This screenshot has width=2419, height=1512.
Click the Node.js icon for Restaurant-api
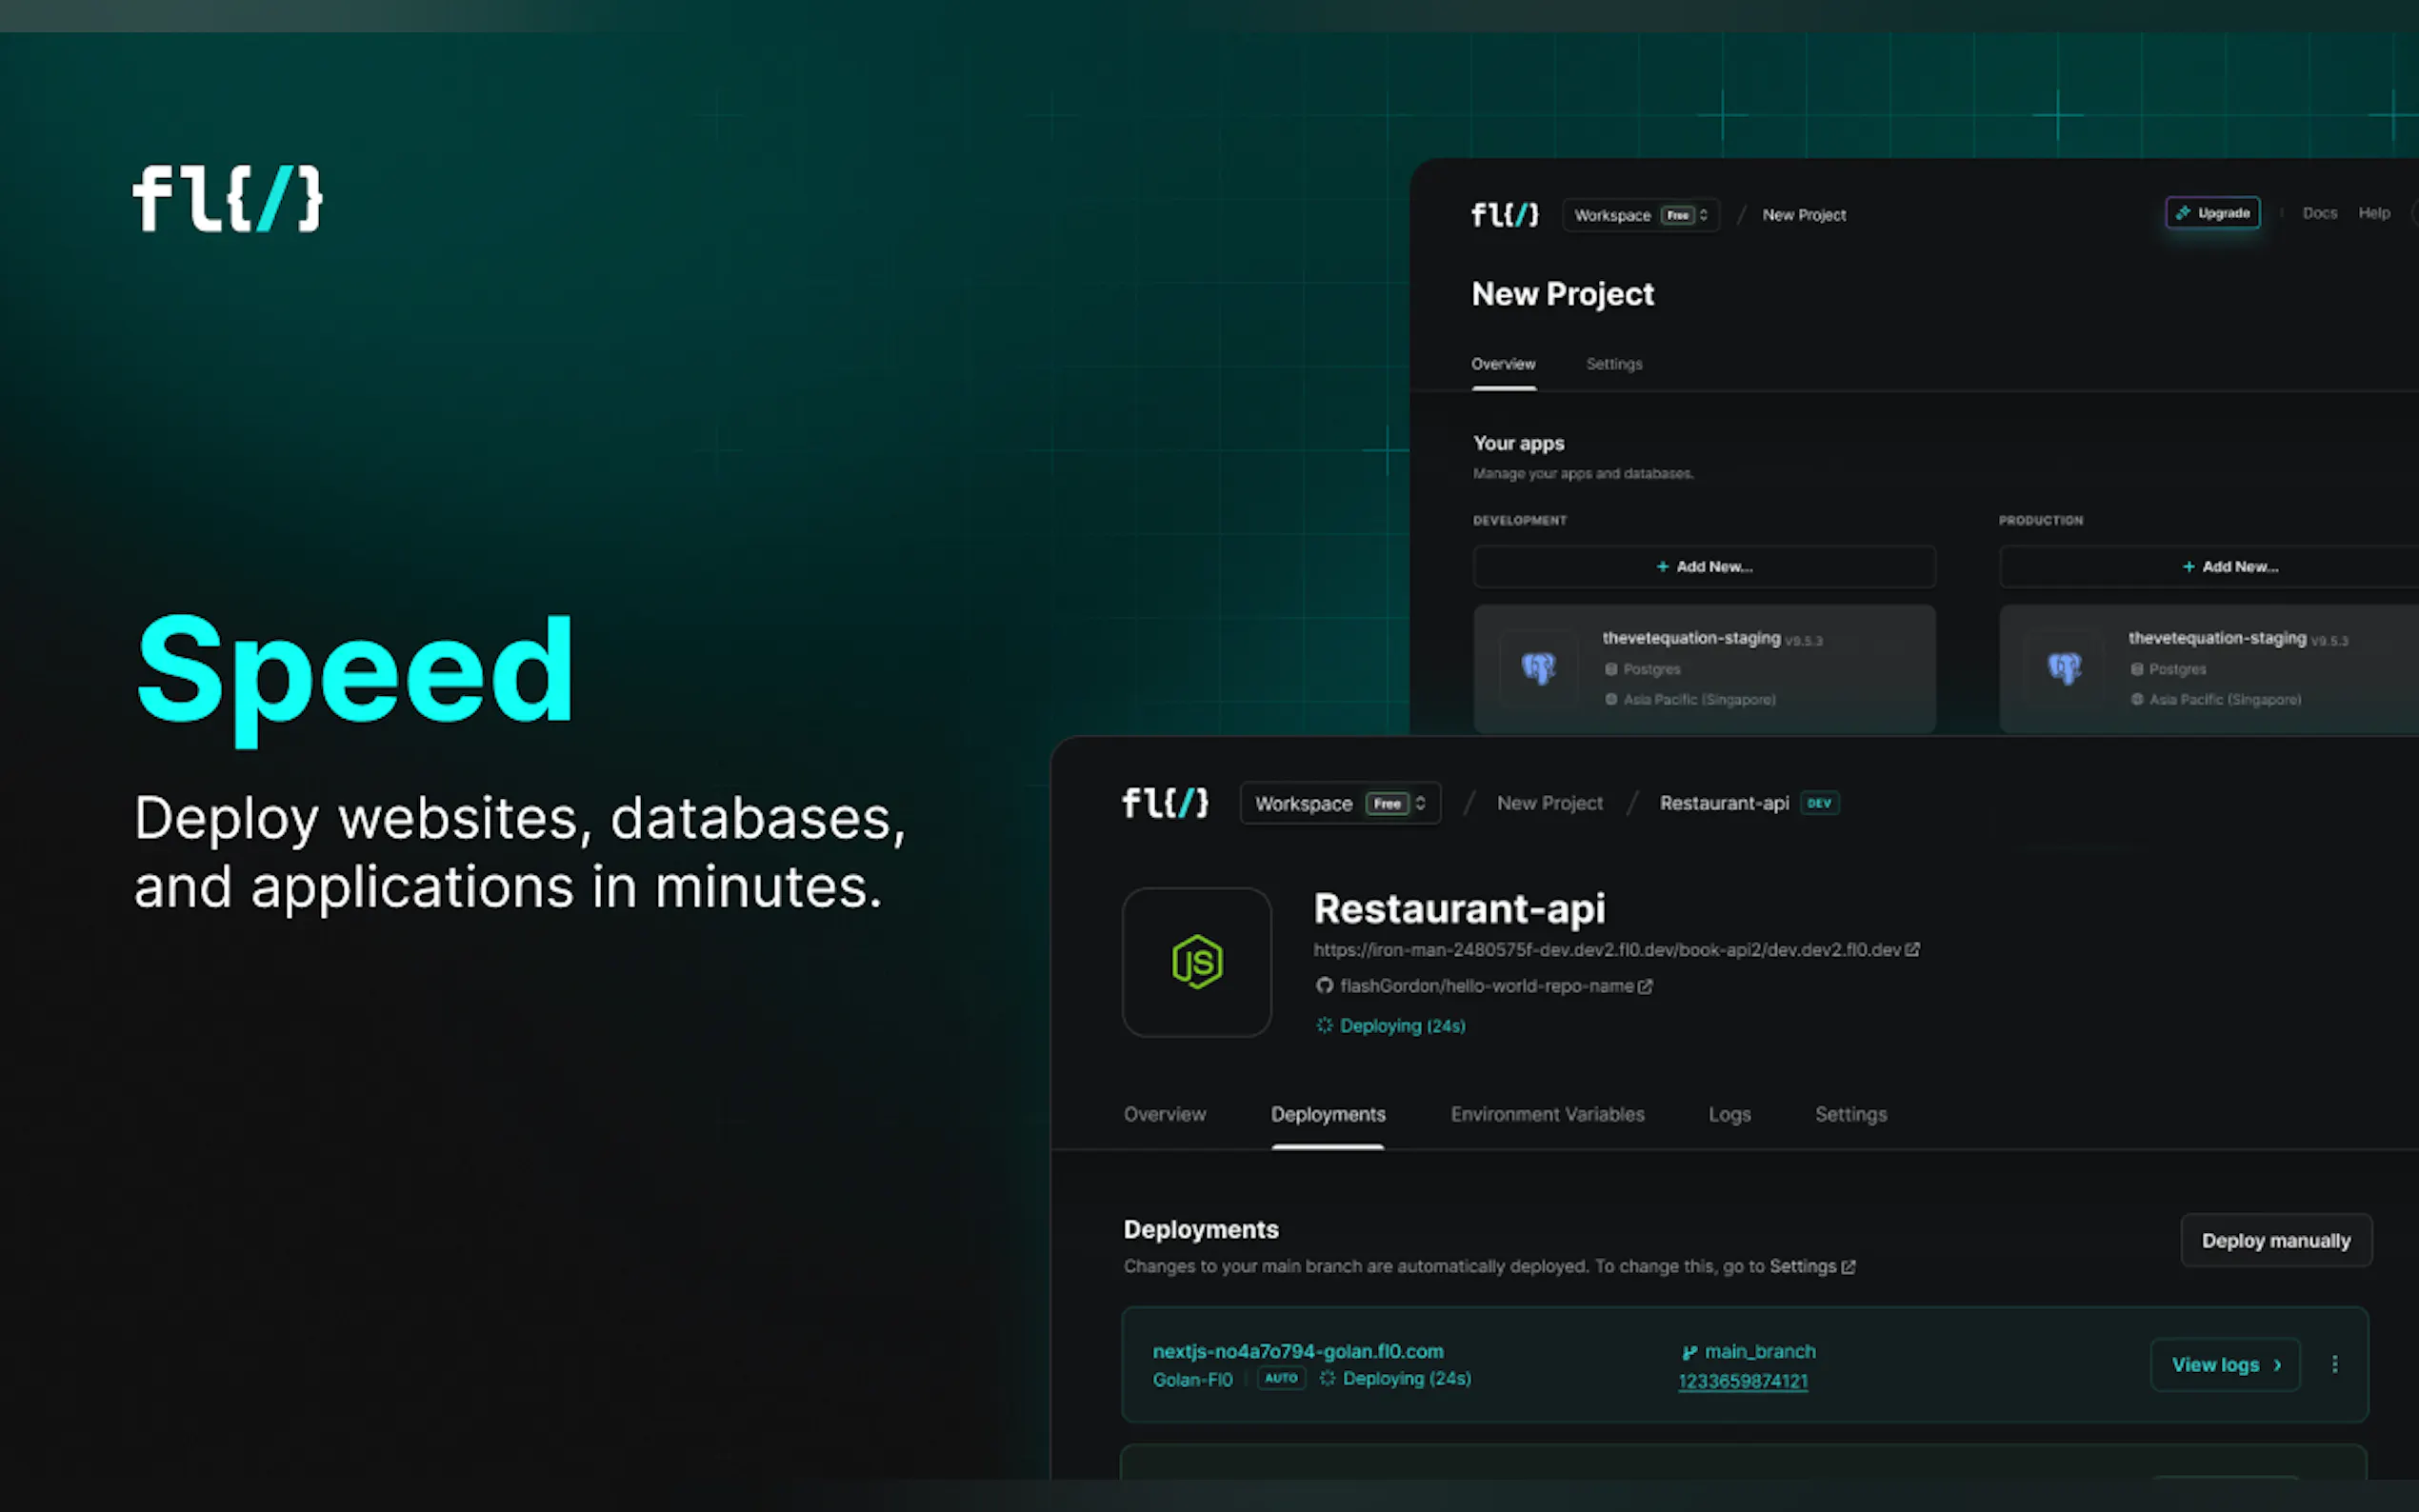point(1196,962)
